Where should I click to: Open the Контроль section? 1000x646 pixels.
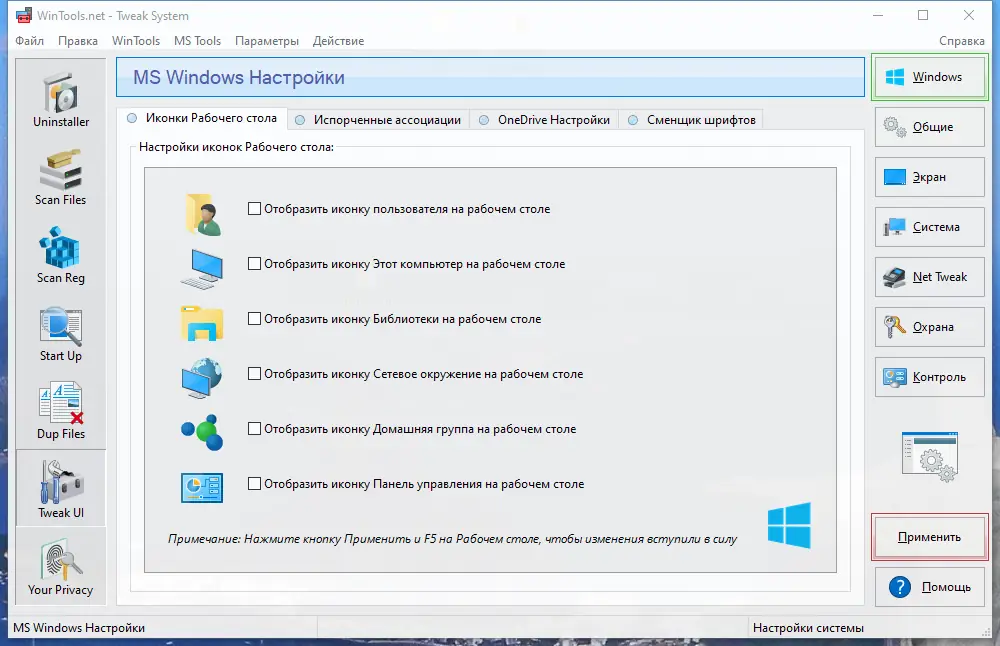pyautogui.click(x=930, y=377)
